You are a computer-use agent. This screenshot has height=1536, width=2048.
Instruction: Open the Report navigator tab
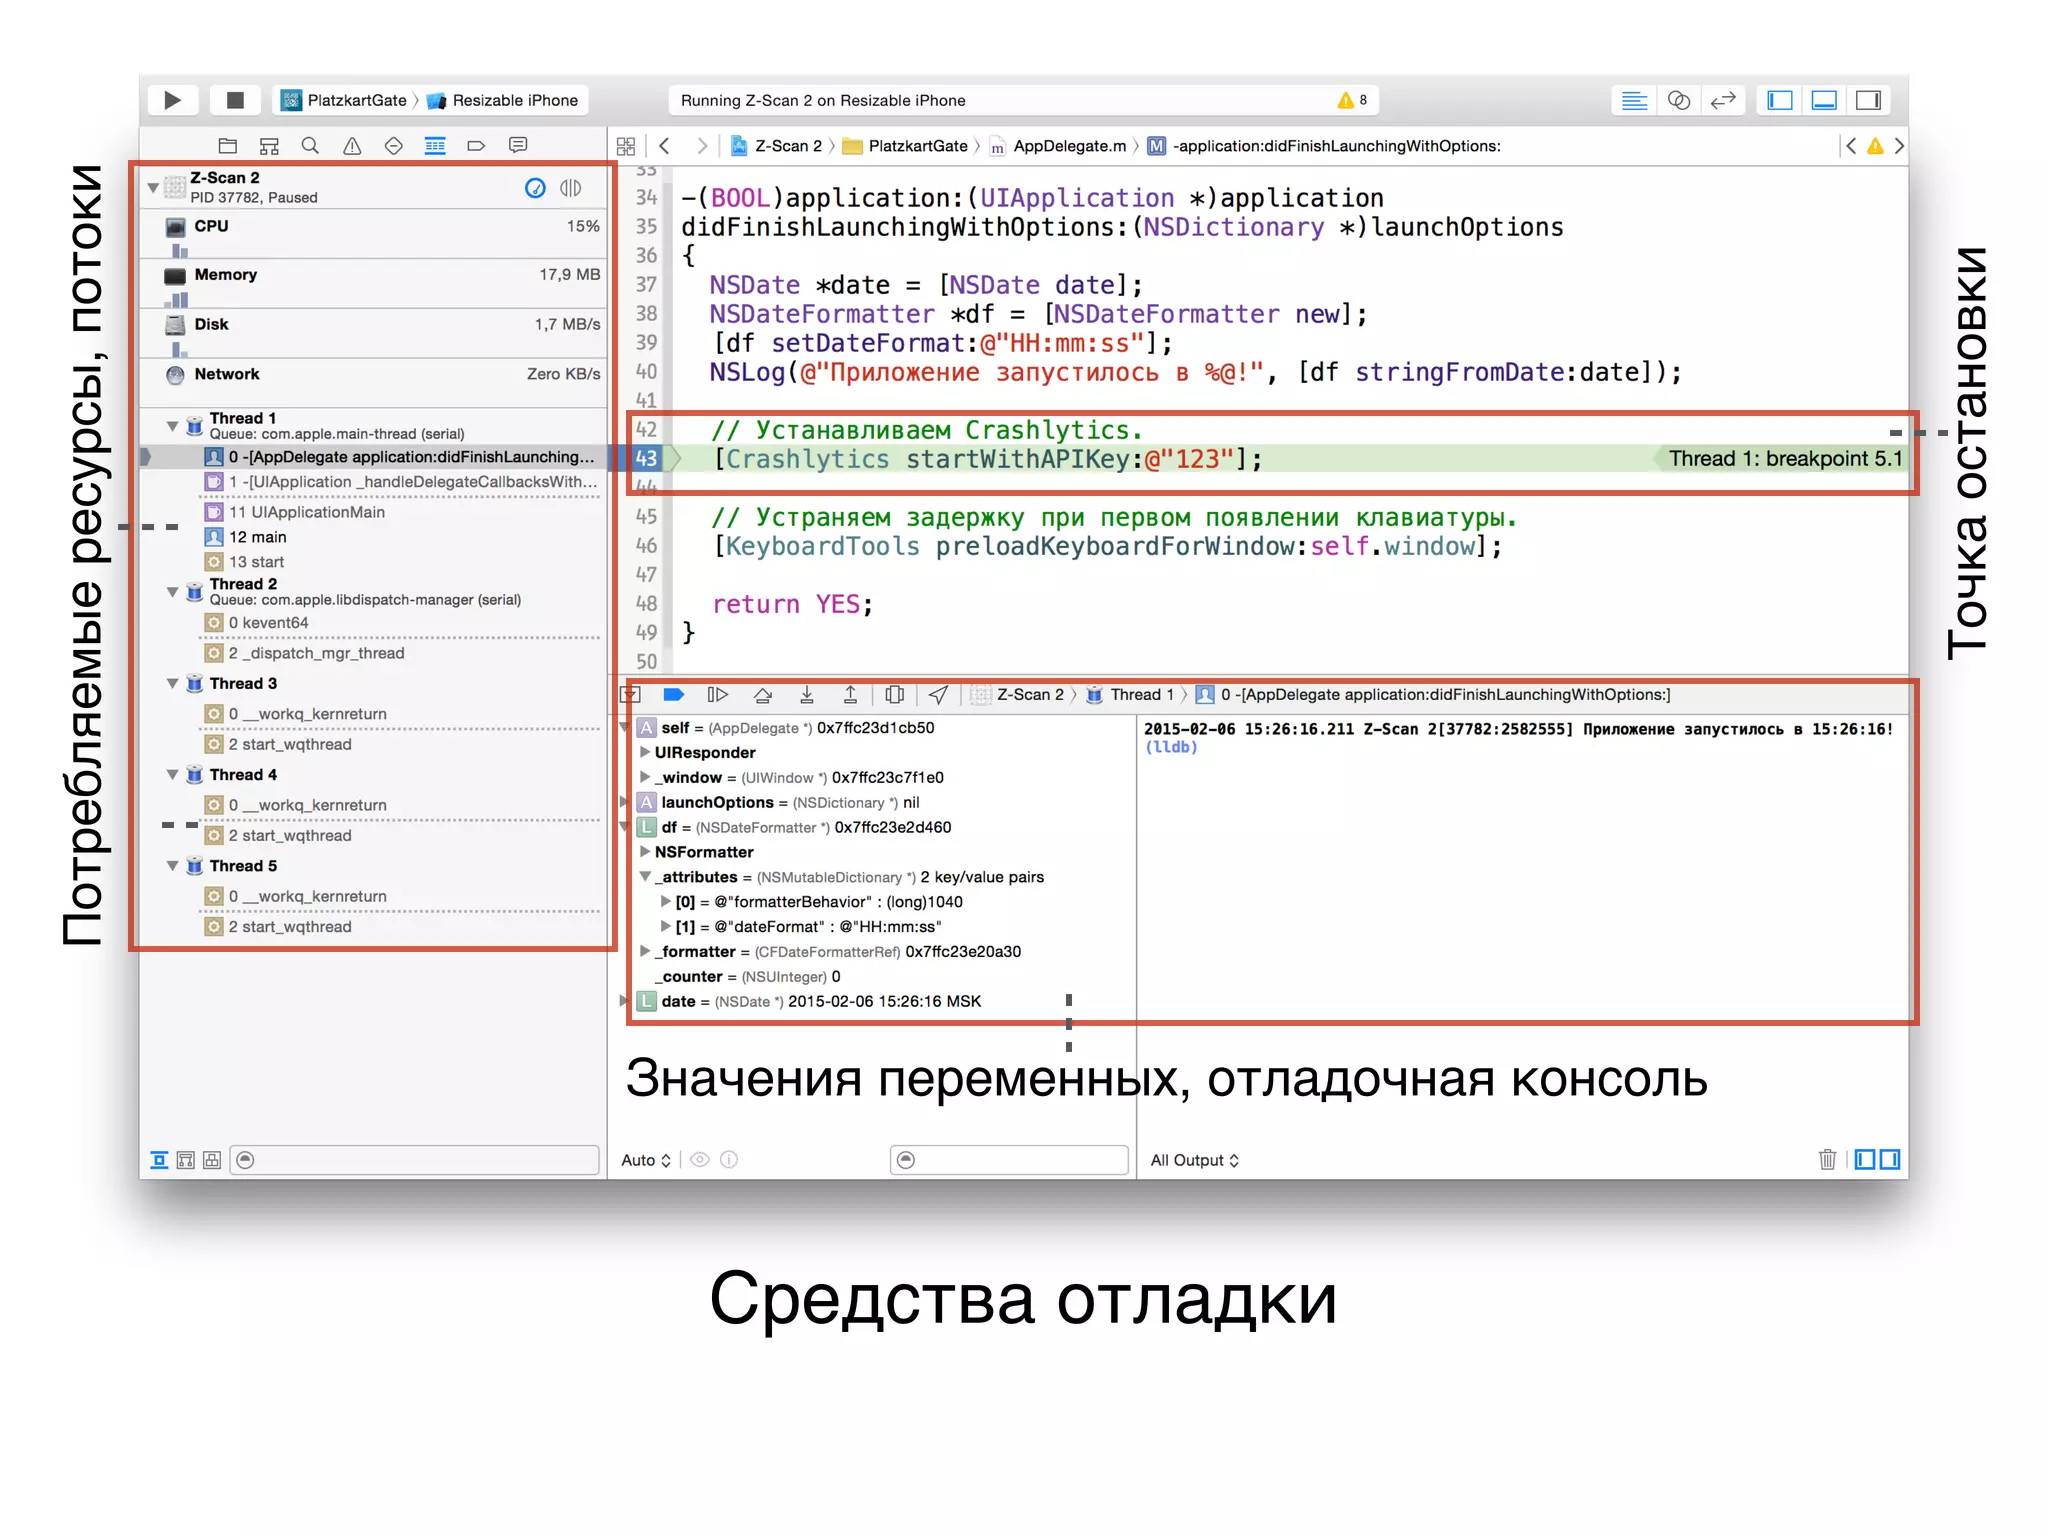coord(518,146)
